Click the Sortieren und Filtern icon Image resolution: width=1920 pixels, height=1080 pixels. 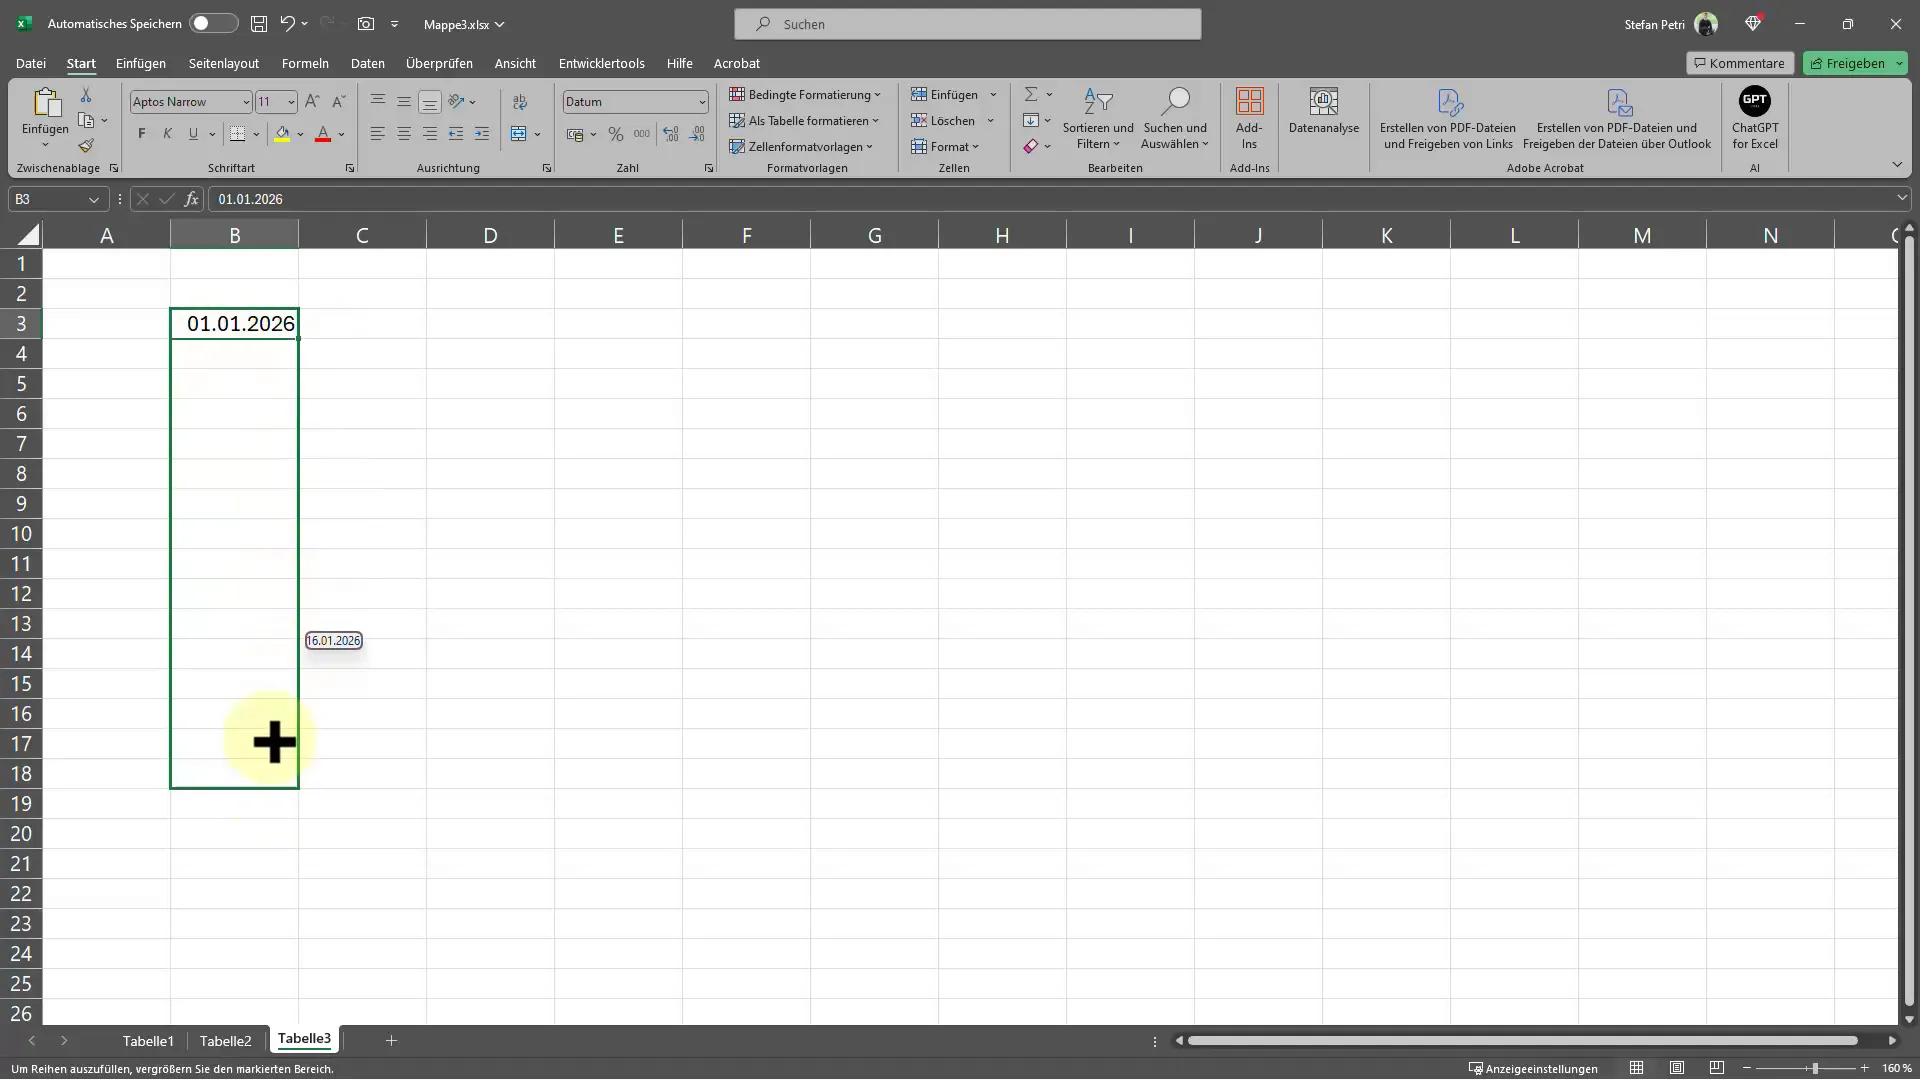click(1098, 117)
